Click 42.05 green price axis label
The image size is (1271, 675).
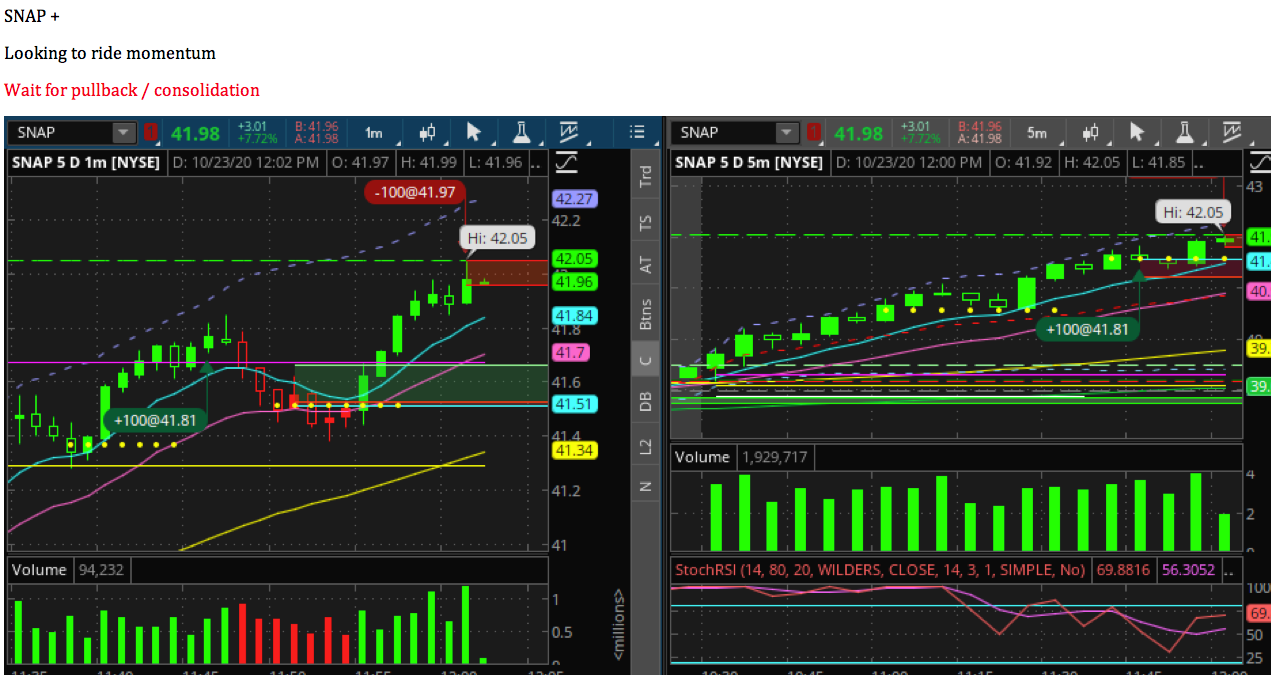click(574, 259)
